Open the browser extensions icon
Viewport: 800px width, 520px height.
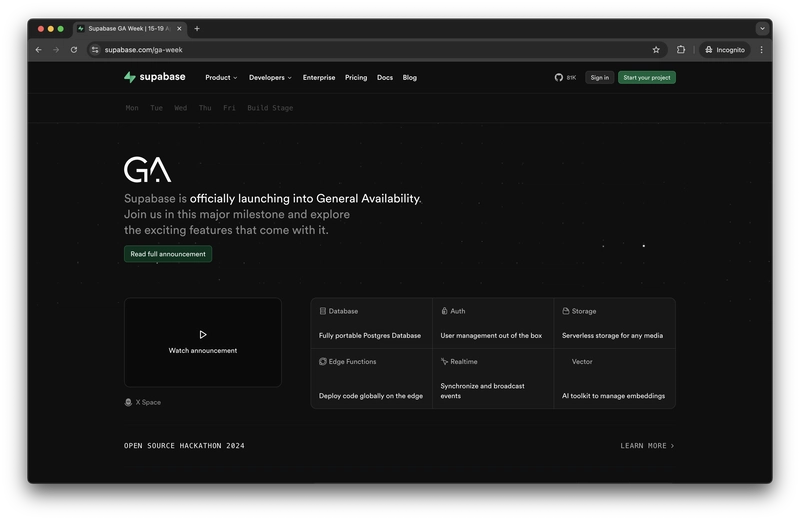[681, 49]
